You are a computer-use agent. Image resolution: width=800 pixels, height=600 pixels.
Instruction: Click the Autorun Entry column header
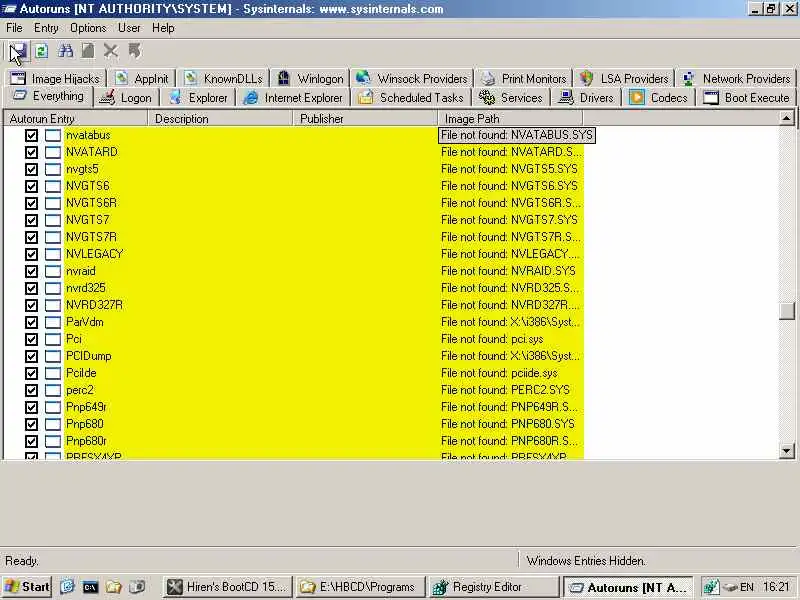pos(76,119)
